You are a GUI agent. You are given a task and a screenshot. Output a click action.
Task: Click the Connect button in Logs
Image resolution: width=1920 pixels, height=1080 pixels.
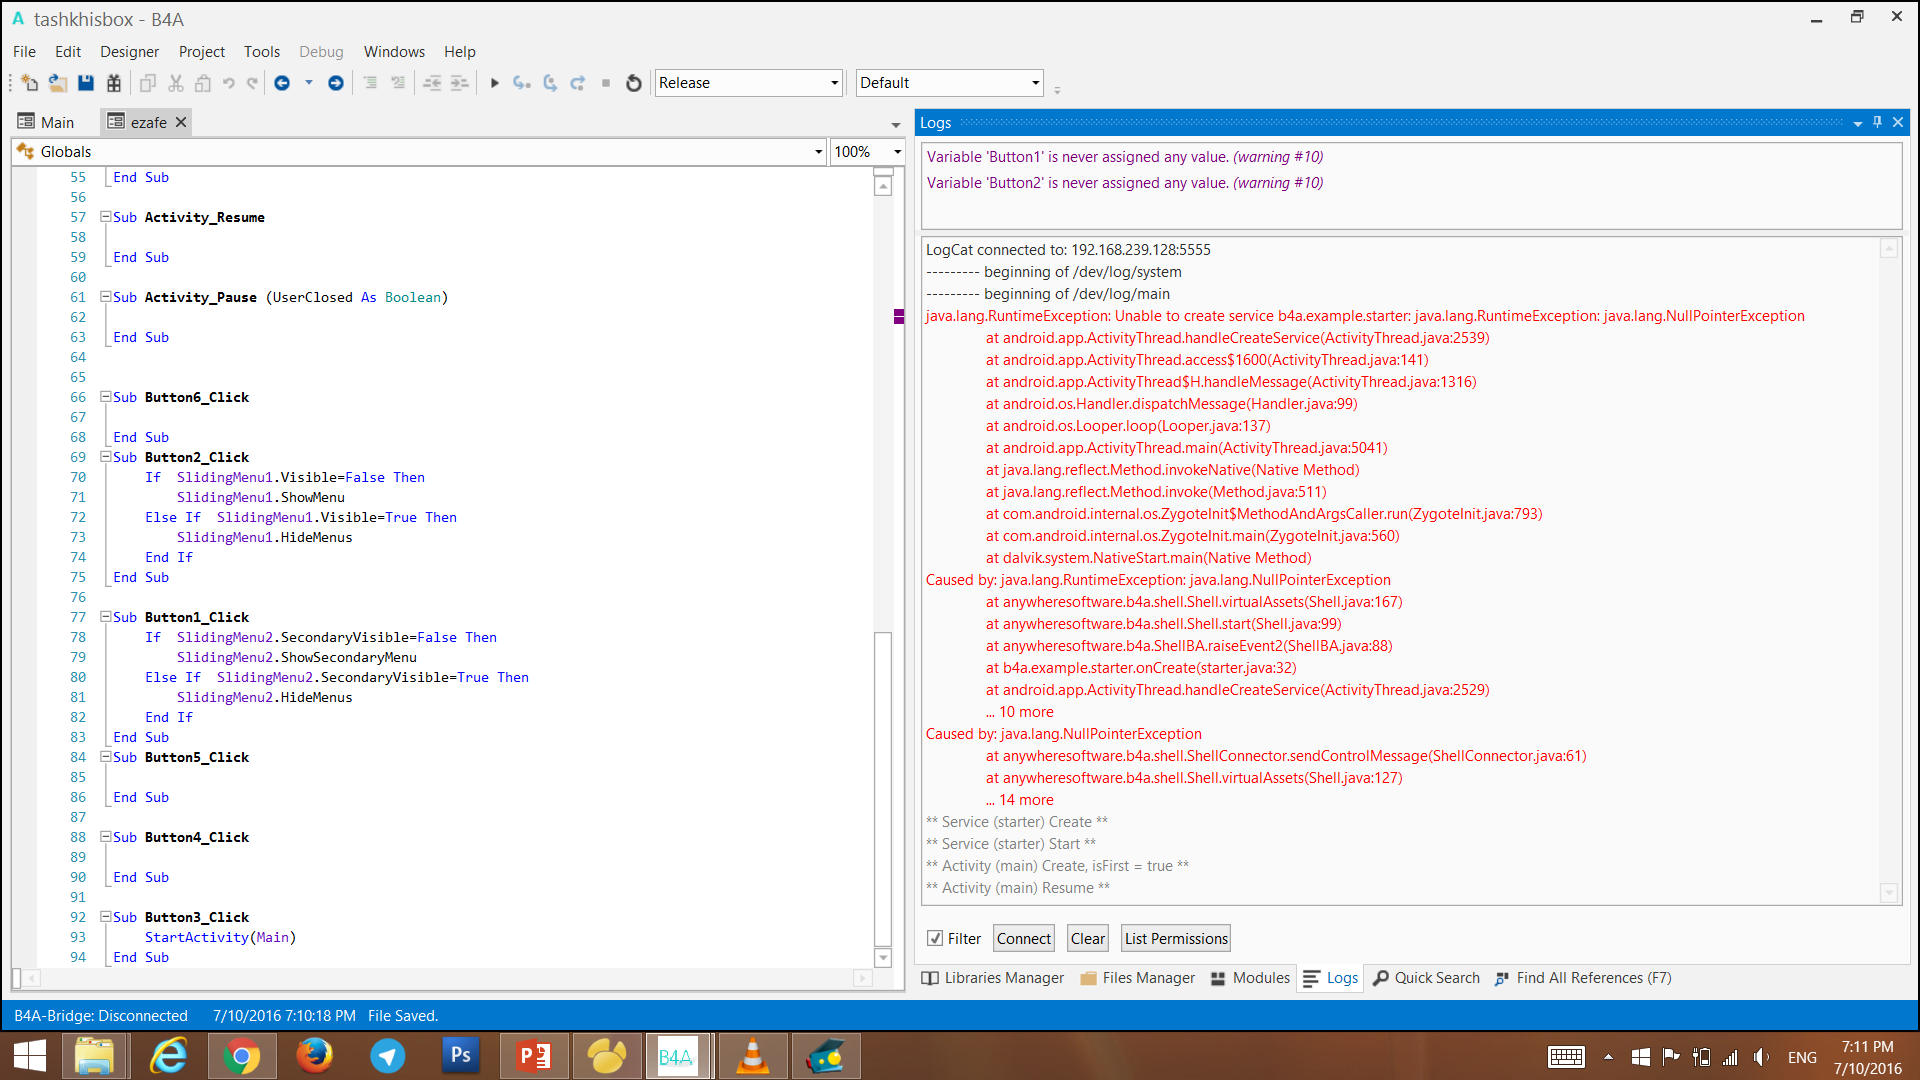pyautogui.click(x=1023, y=938)
